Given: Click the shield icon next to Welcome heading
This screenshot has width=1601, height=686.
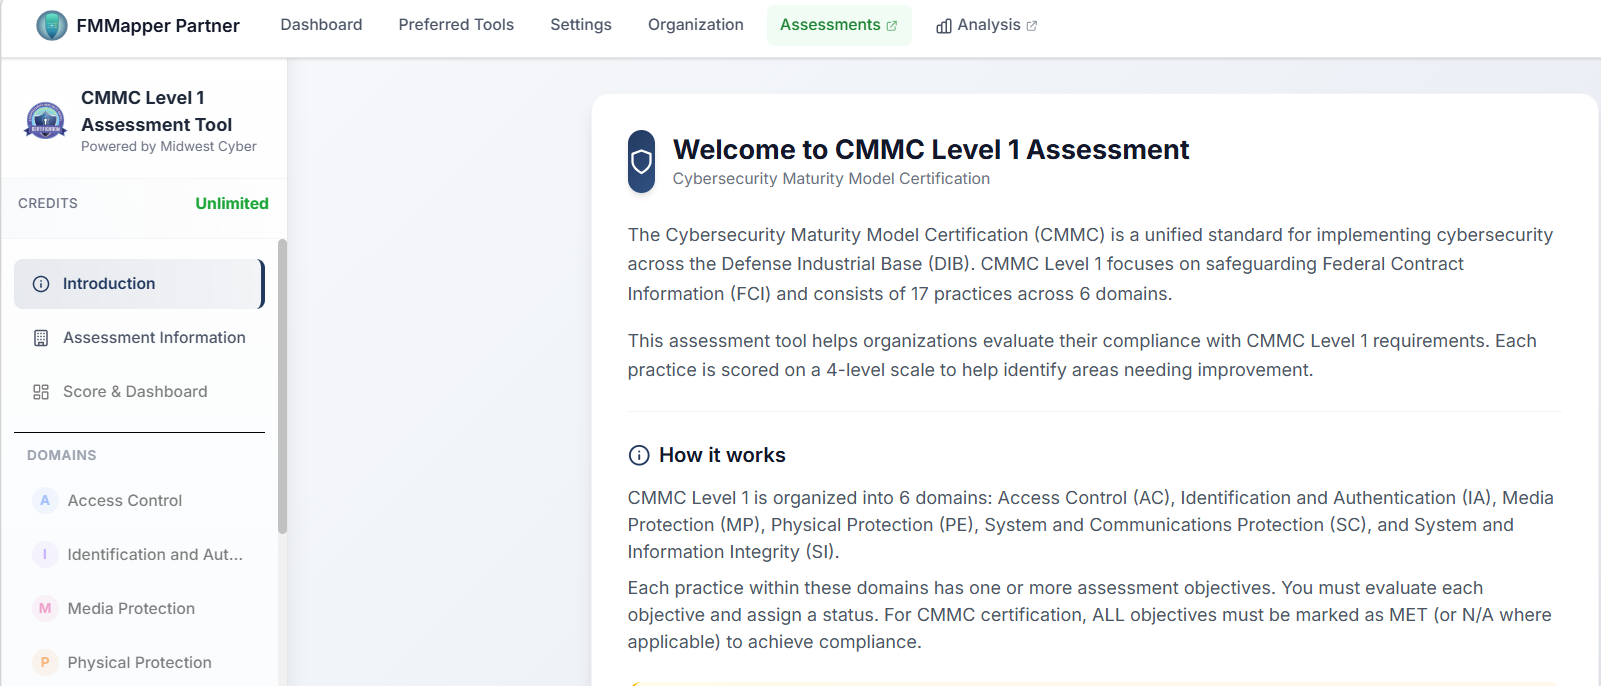Looking at the screenshot, I should (644, 161).
